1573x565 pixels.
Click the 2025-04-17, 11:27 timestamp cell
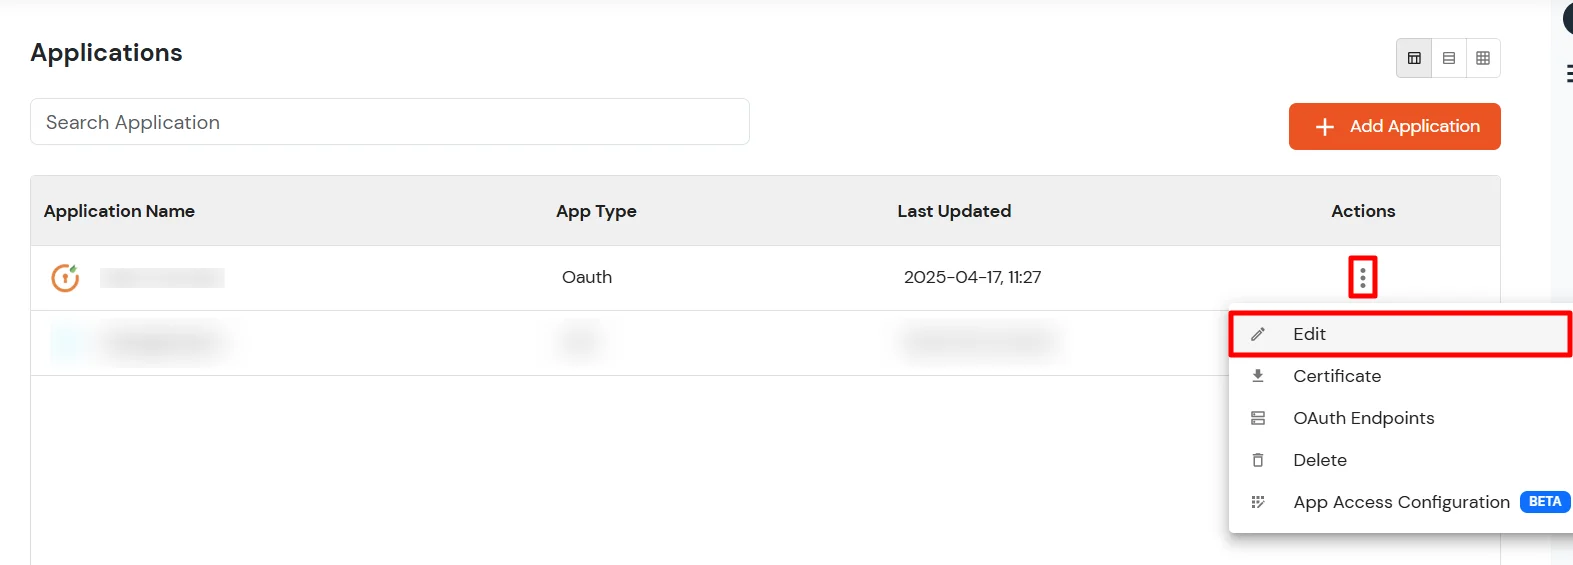(972, 277)
